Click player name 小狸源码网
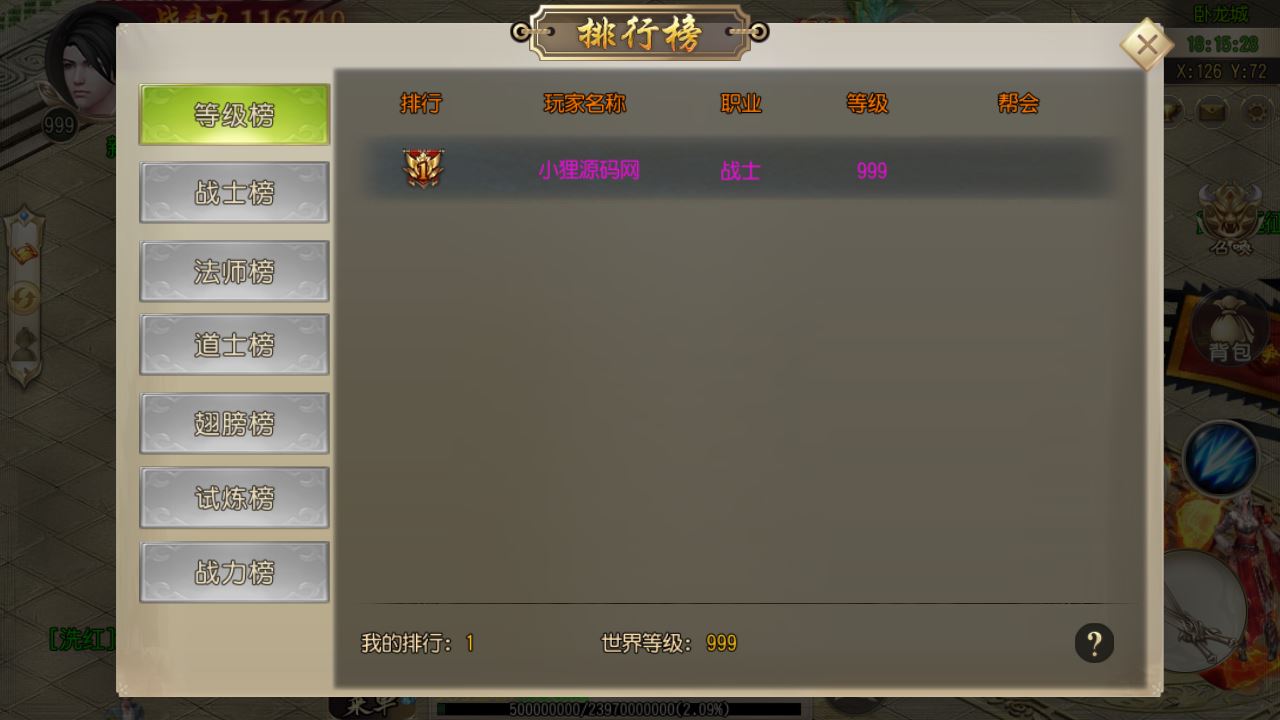Viewport: 1280px width, 720px height. 588,170
